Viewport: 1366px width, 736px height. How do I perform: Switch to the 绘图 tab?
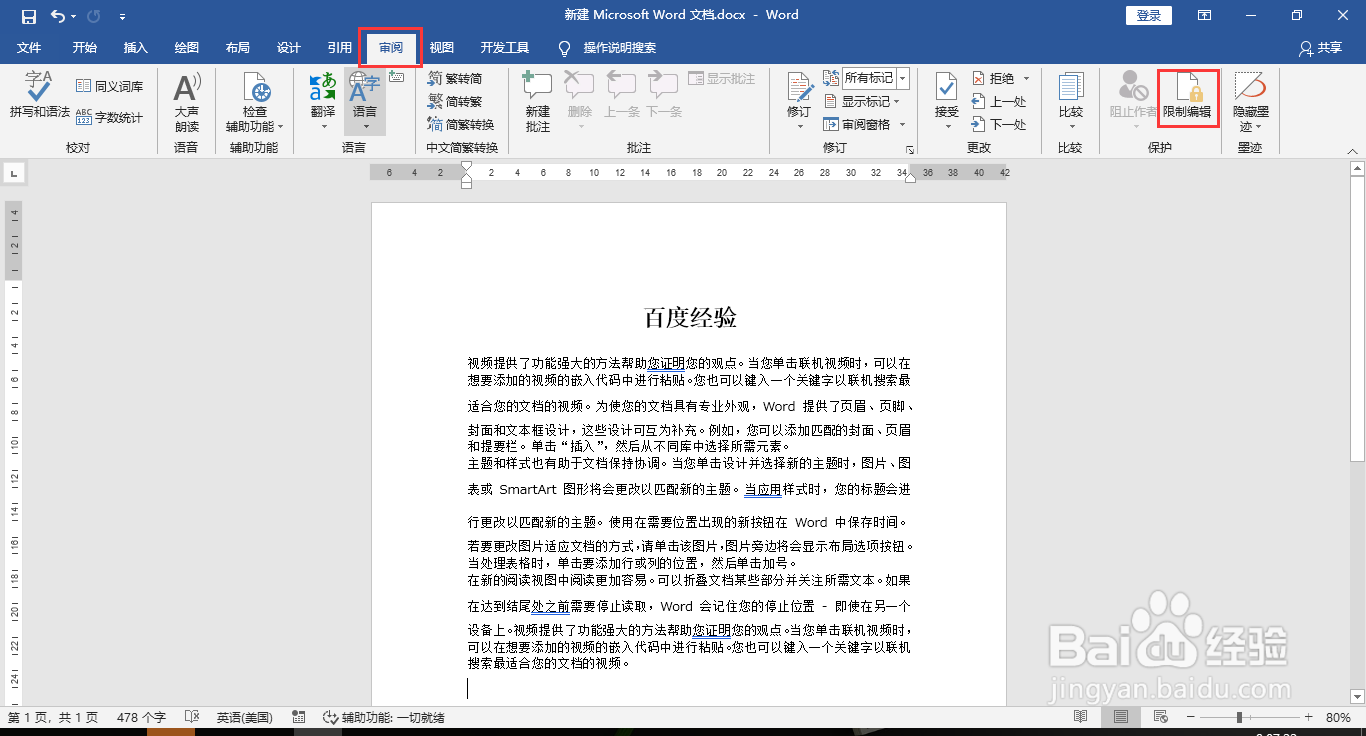186,47
